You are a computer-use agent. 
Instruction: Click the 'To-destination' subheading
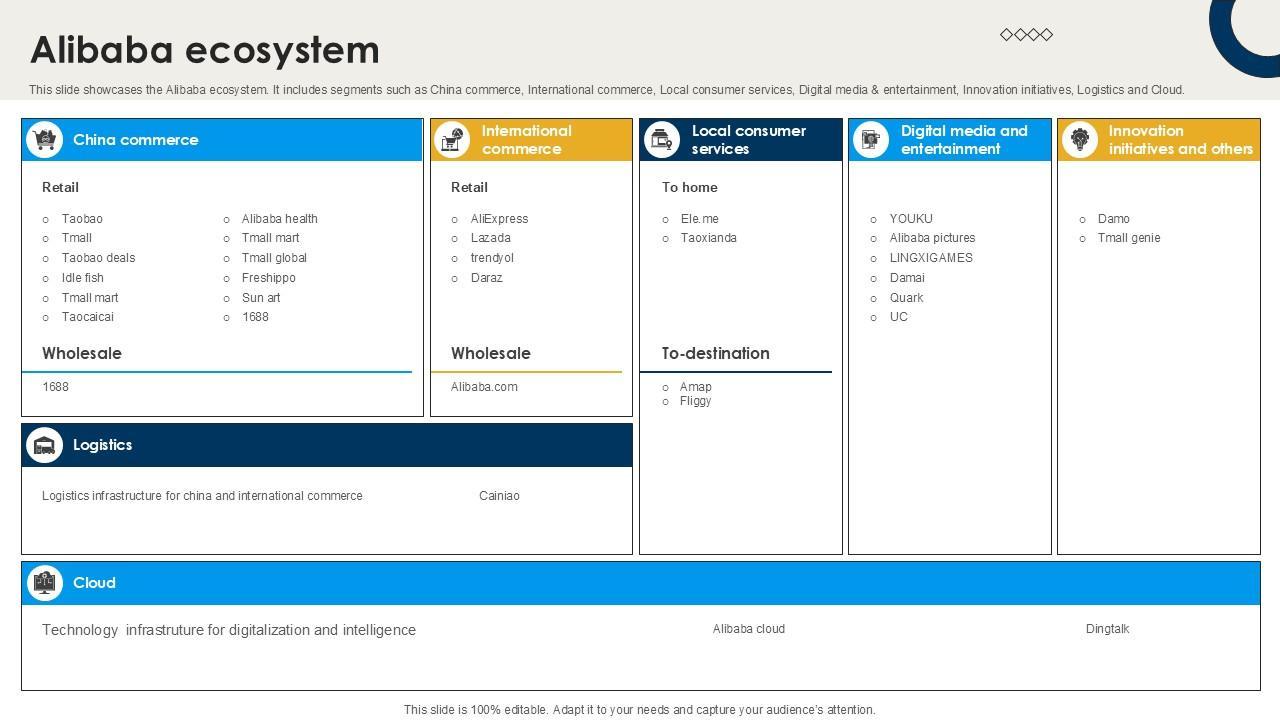point(716,353)
